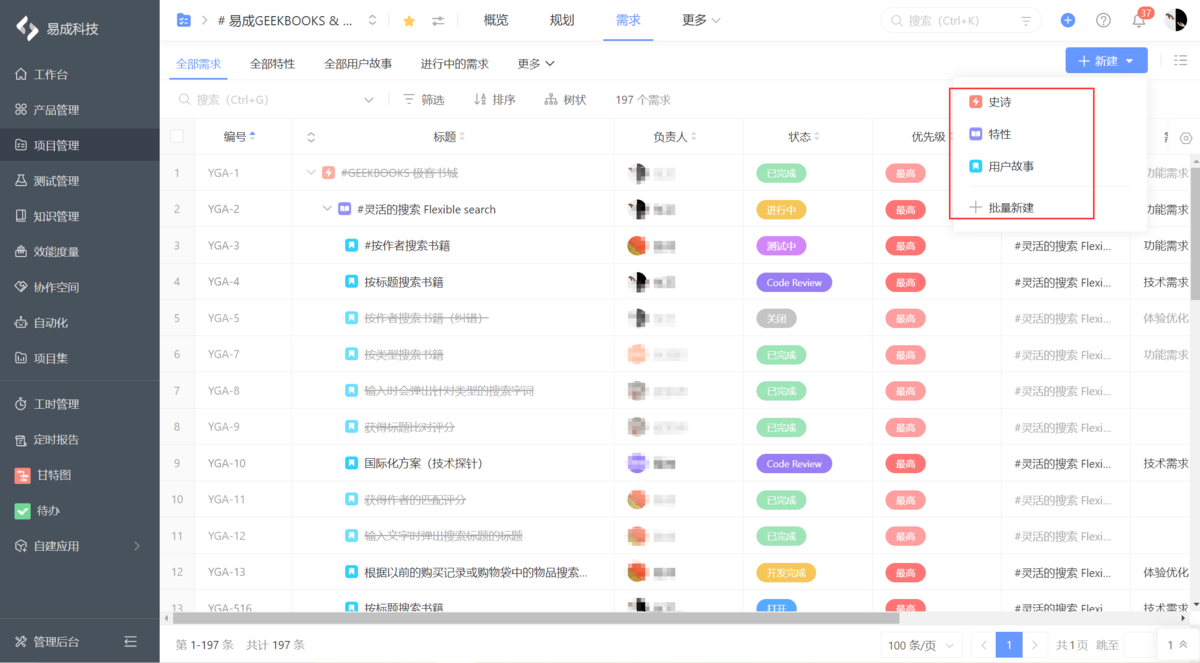Toggle the project favorite star

point(409,19)
